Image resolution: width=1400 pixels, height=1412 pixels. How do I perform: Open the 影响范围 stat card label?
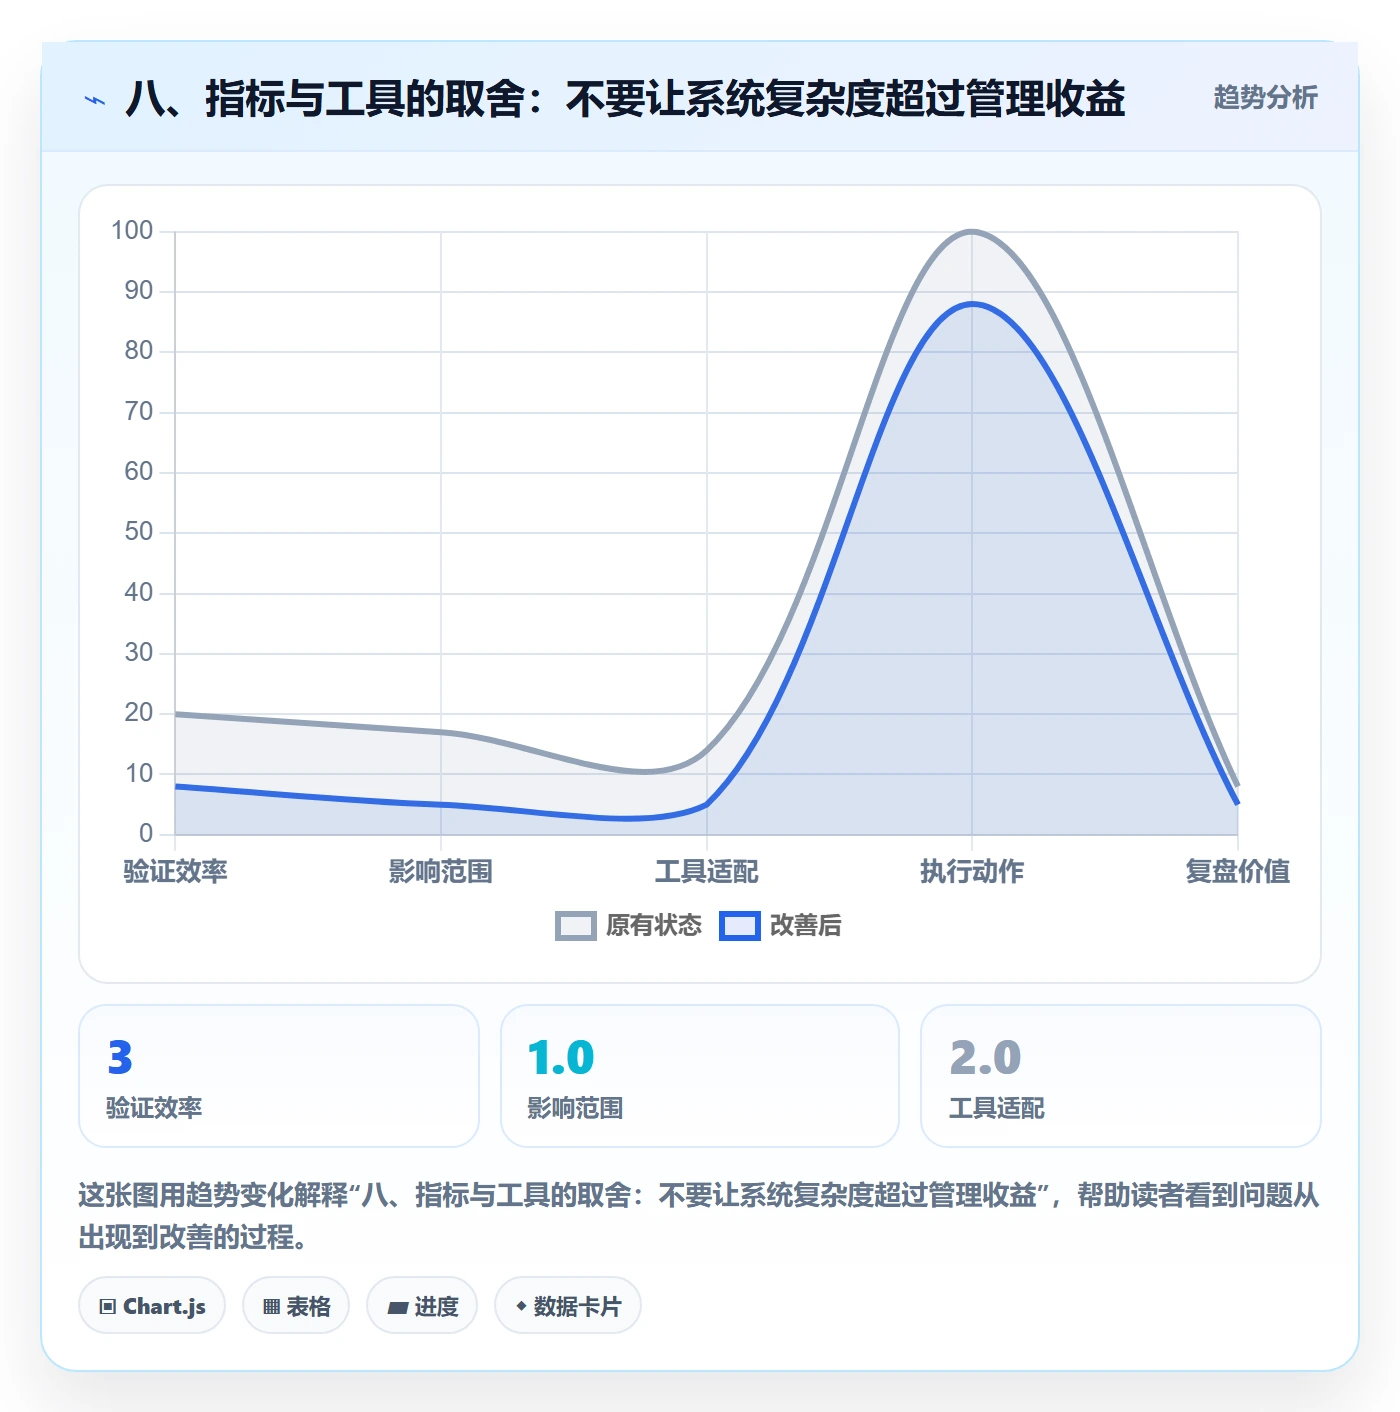coord(575,1108)
